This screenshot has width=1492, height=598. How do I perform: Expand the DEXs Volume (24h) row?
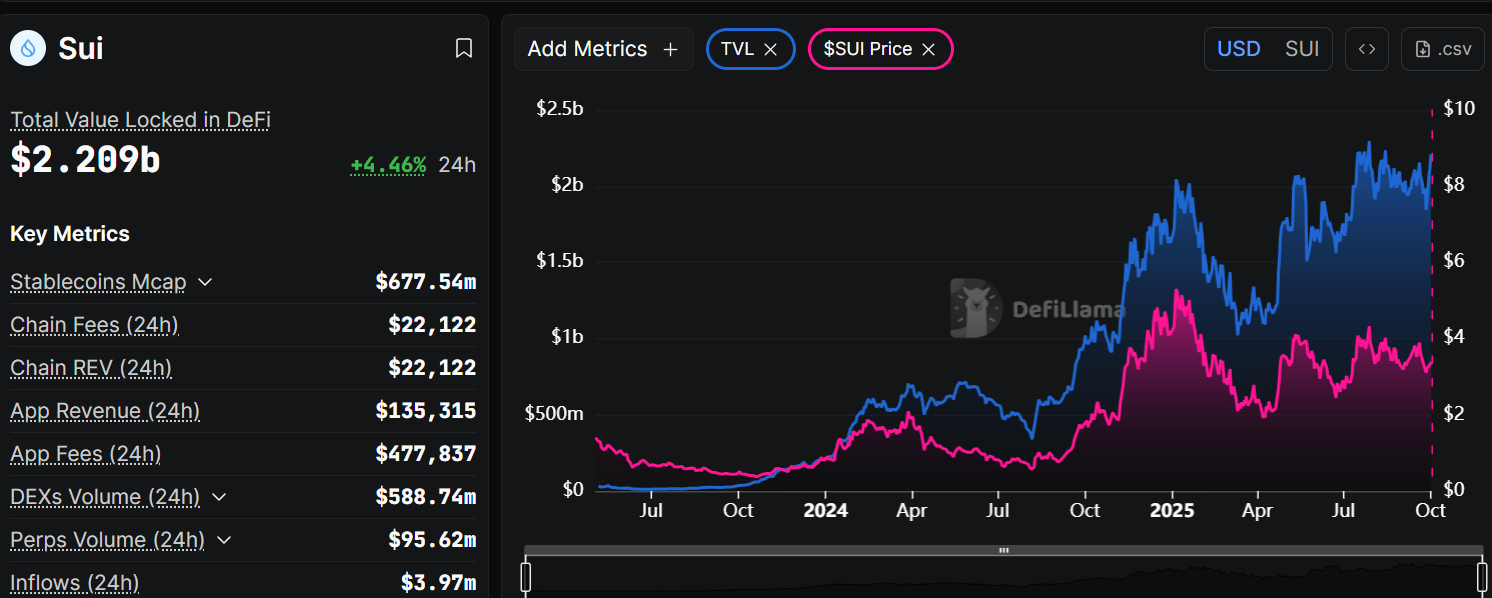click(x=219, y=497)
